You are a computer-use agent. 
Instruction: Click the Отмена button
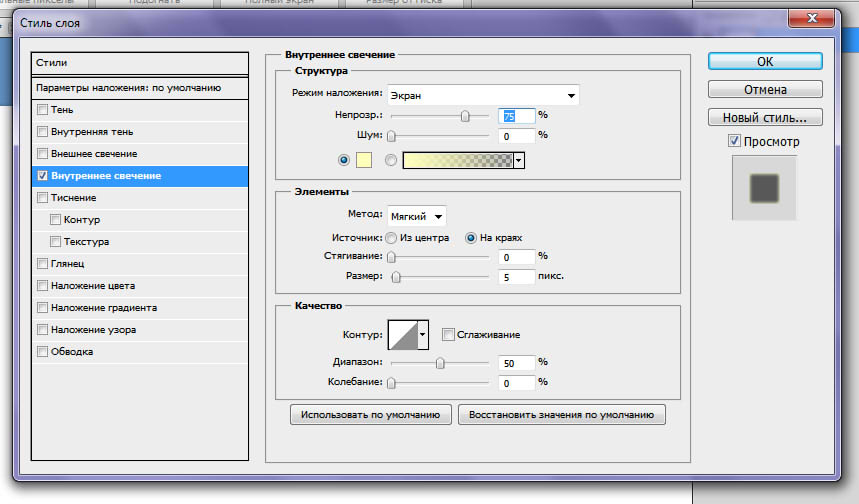point(765,89)
